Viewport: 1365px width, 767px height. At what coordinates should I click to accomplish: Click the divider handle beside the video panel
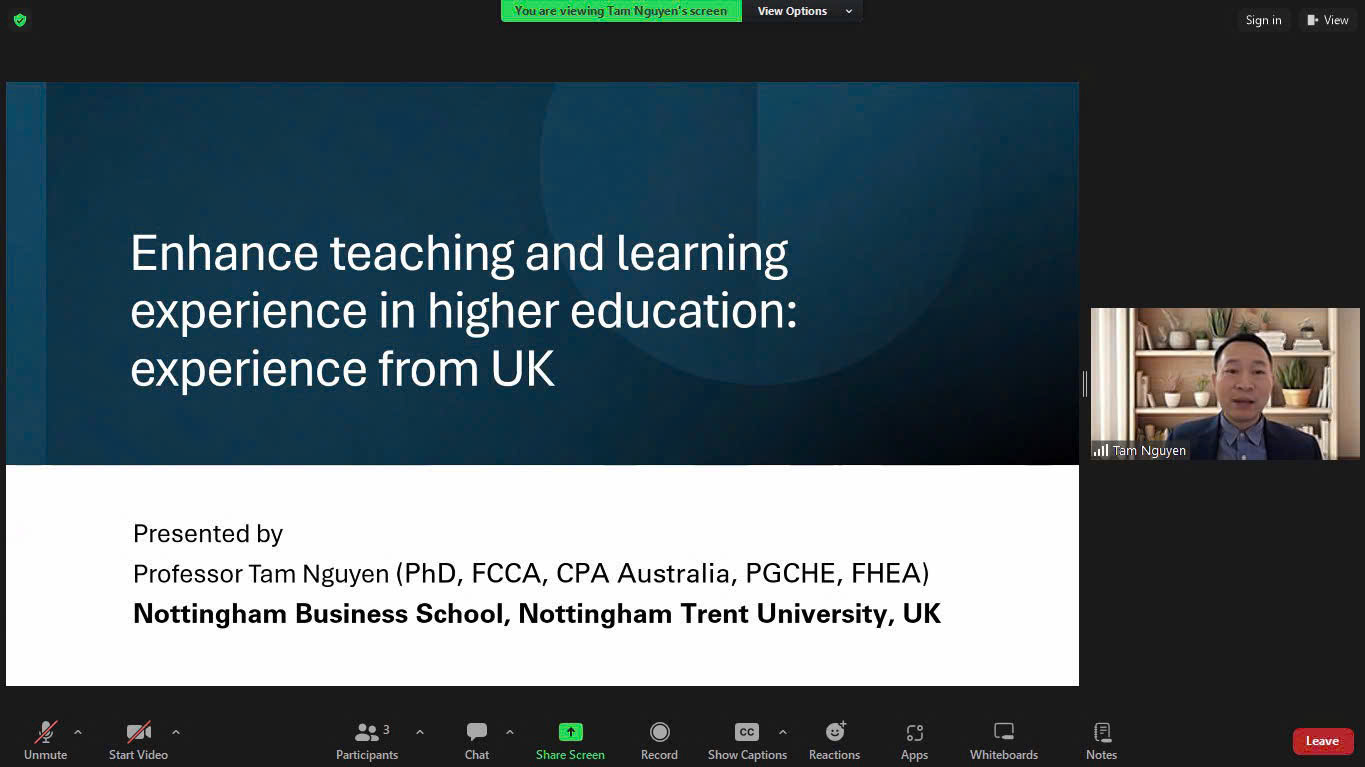(x=1085, y=383)
